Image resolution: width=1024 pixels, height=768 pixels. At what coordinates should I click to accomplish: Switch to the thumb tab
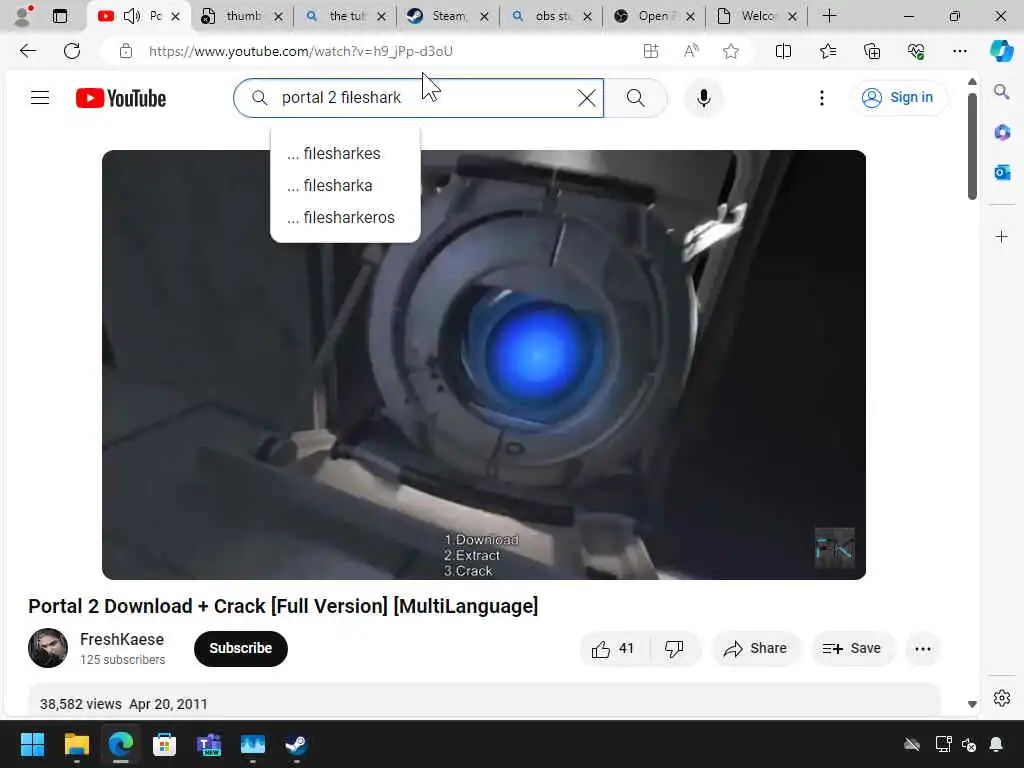coord(240,16)
